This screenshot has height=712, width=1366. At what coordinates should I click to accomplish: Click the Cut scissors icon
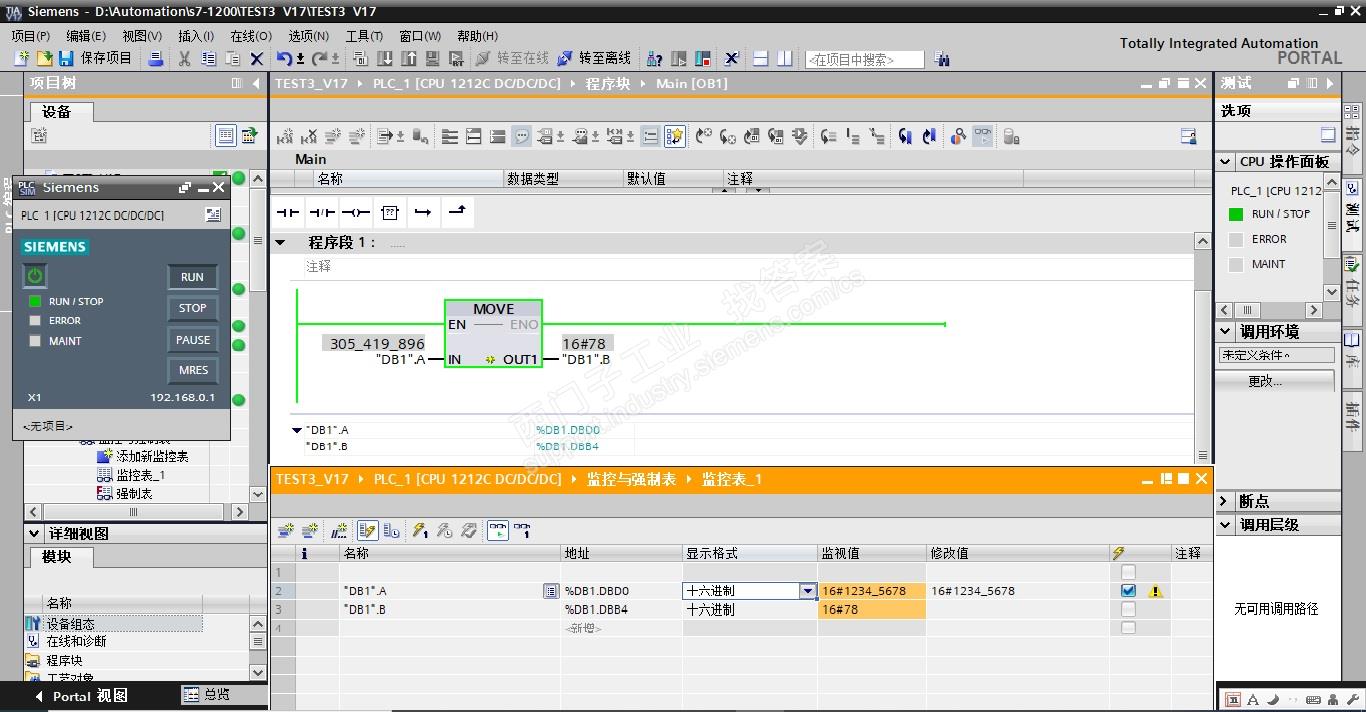point(184,59)
